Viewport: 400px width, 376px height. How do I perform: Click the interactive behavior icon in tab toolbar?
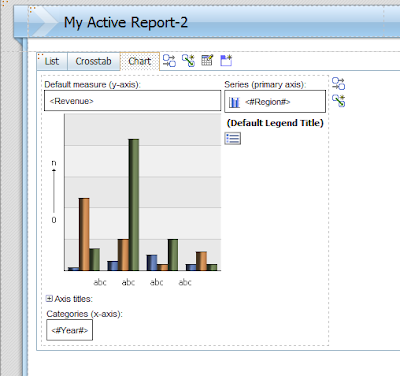click(169, 61)
